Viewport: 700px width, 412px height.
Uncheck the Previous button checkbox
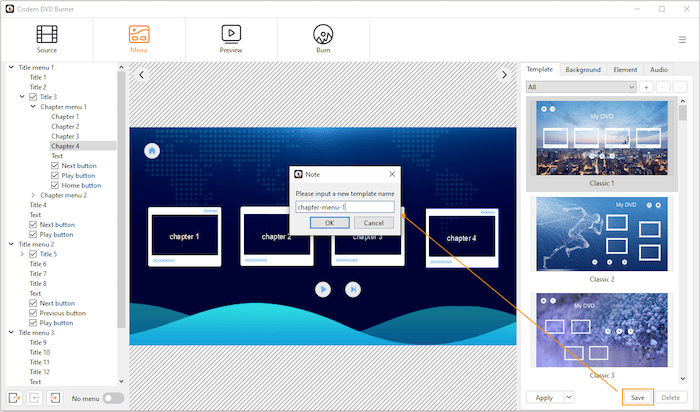33,313
